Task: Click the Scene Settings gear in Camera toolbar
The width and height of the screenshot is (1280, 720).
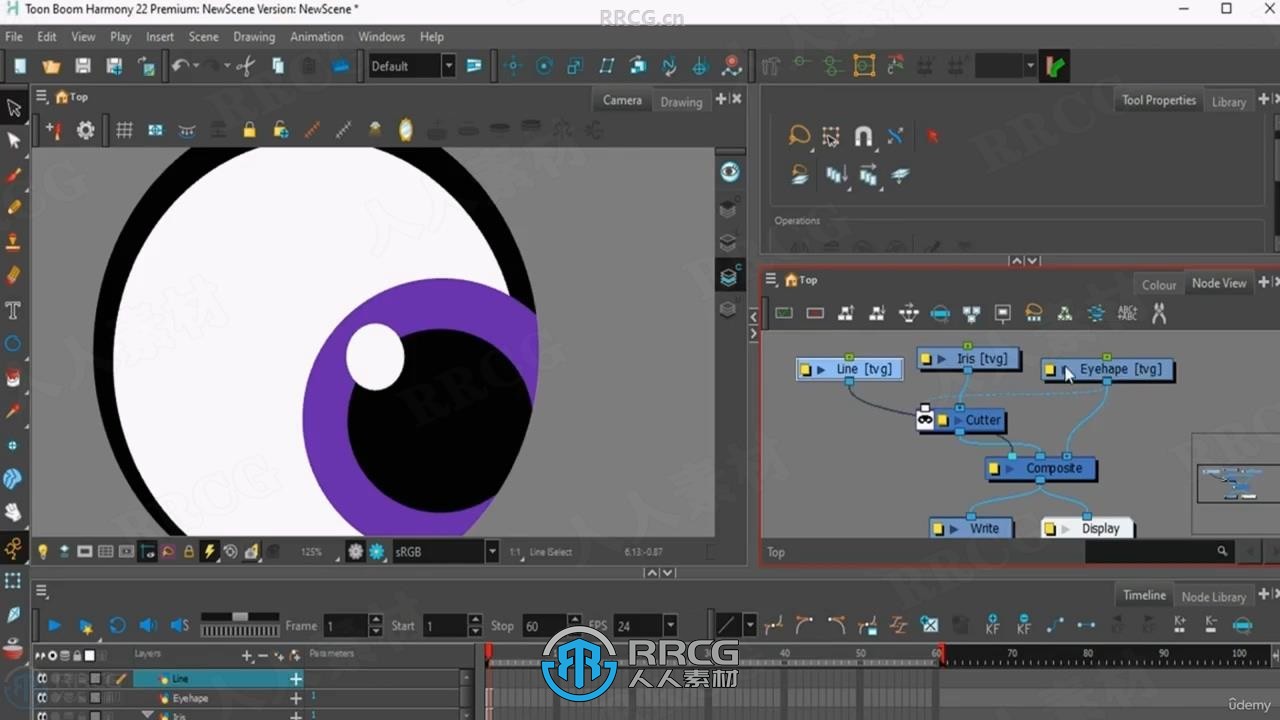Action: coord(86,130)
